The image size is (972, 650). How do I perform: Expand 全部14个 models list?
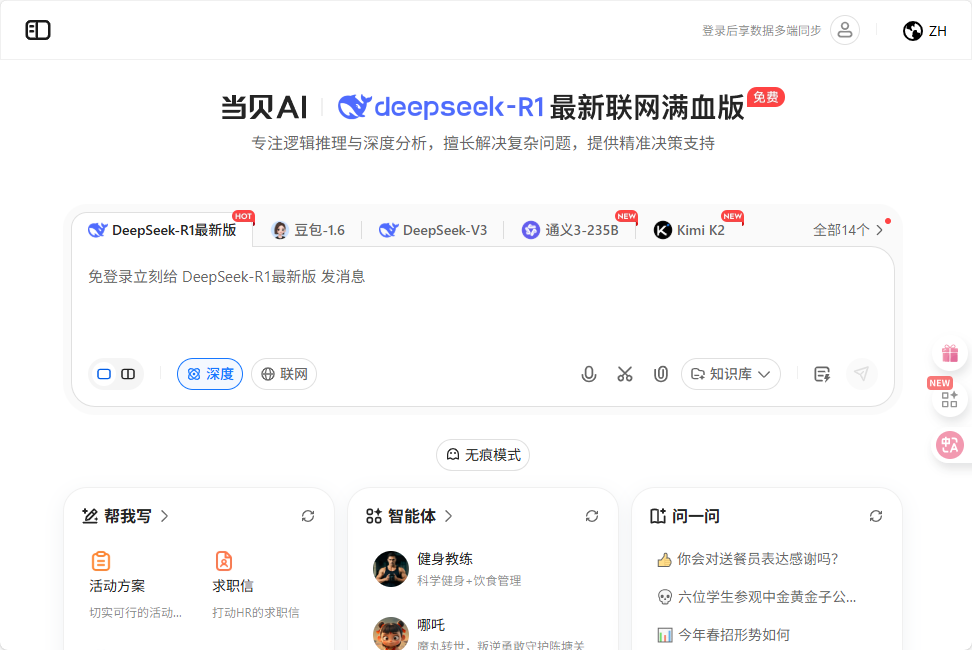[848, 230]
